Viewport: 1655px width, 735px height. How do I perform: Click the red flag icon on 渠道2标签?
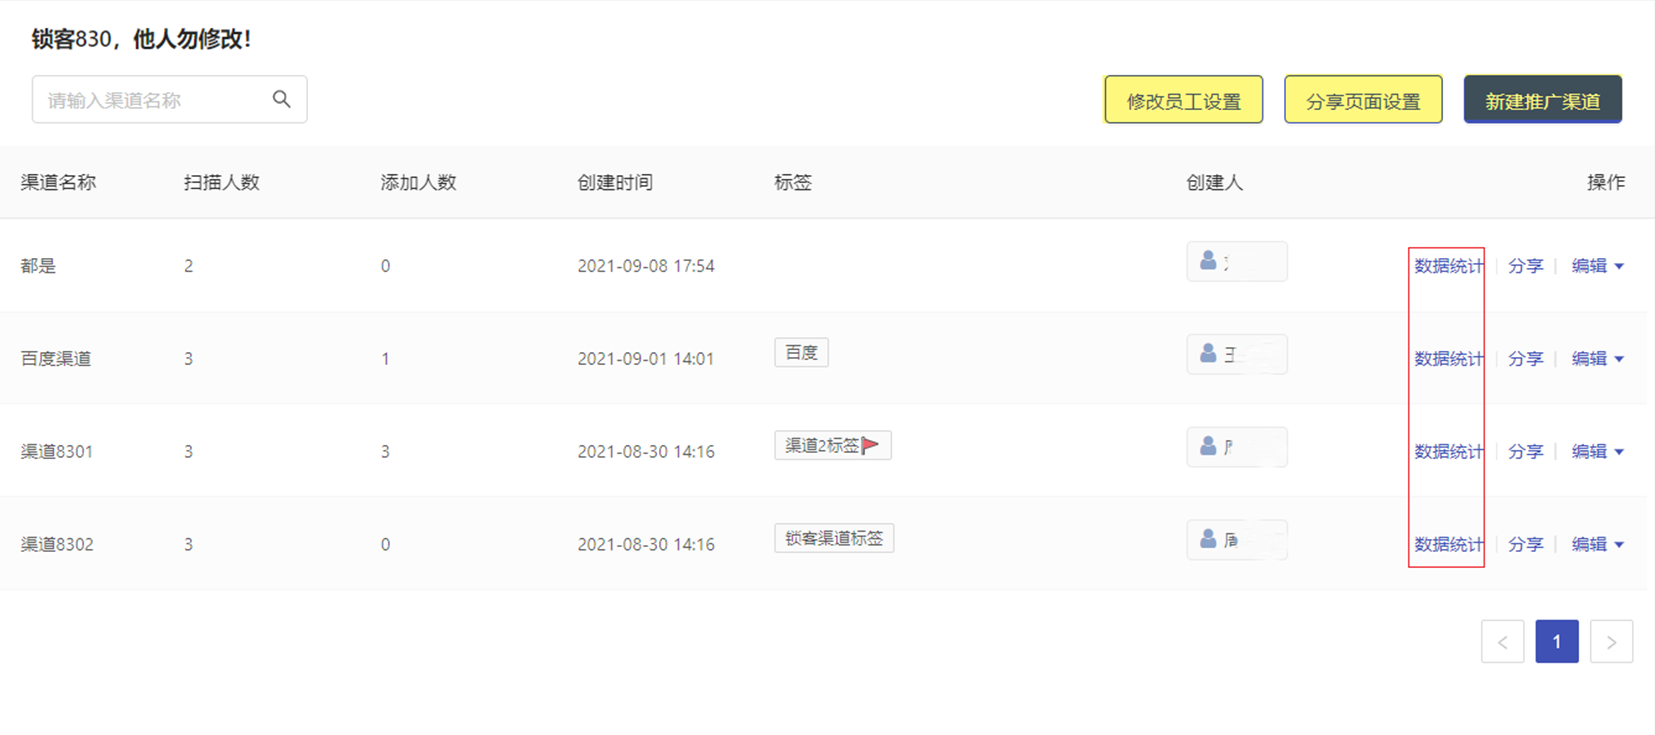click(x=870, y=445)
